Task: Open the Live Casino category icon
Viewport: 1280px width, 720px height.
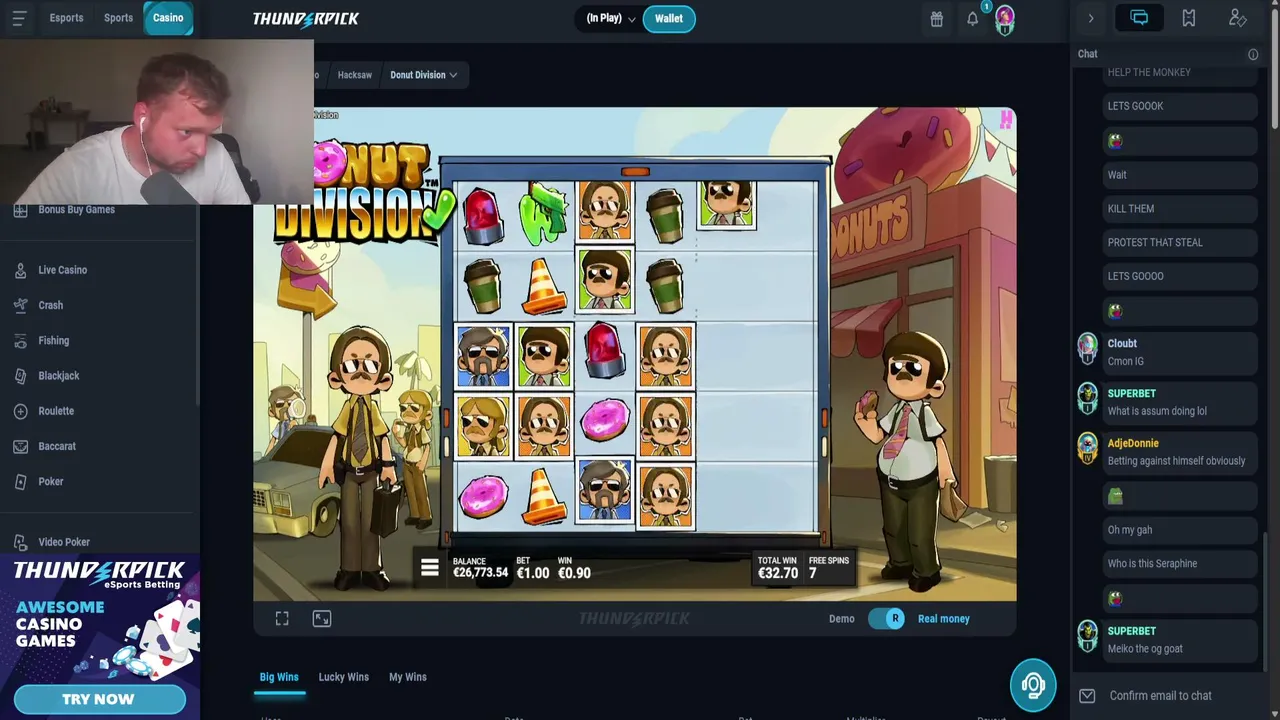Action: (x=20, y=270)
